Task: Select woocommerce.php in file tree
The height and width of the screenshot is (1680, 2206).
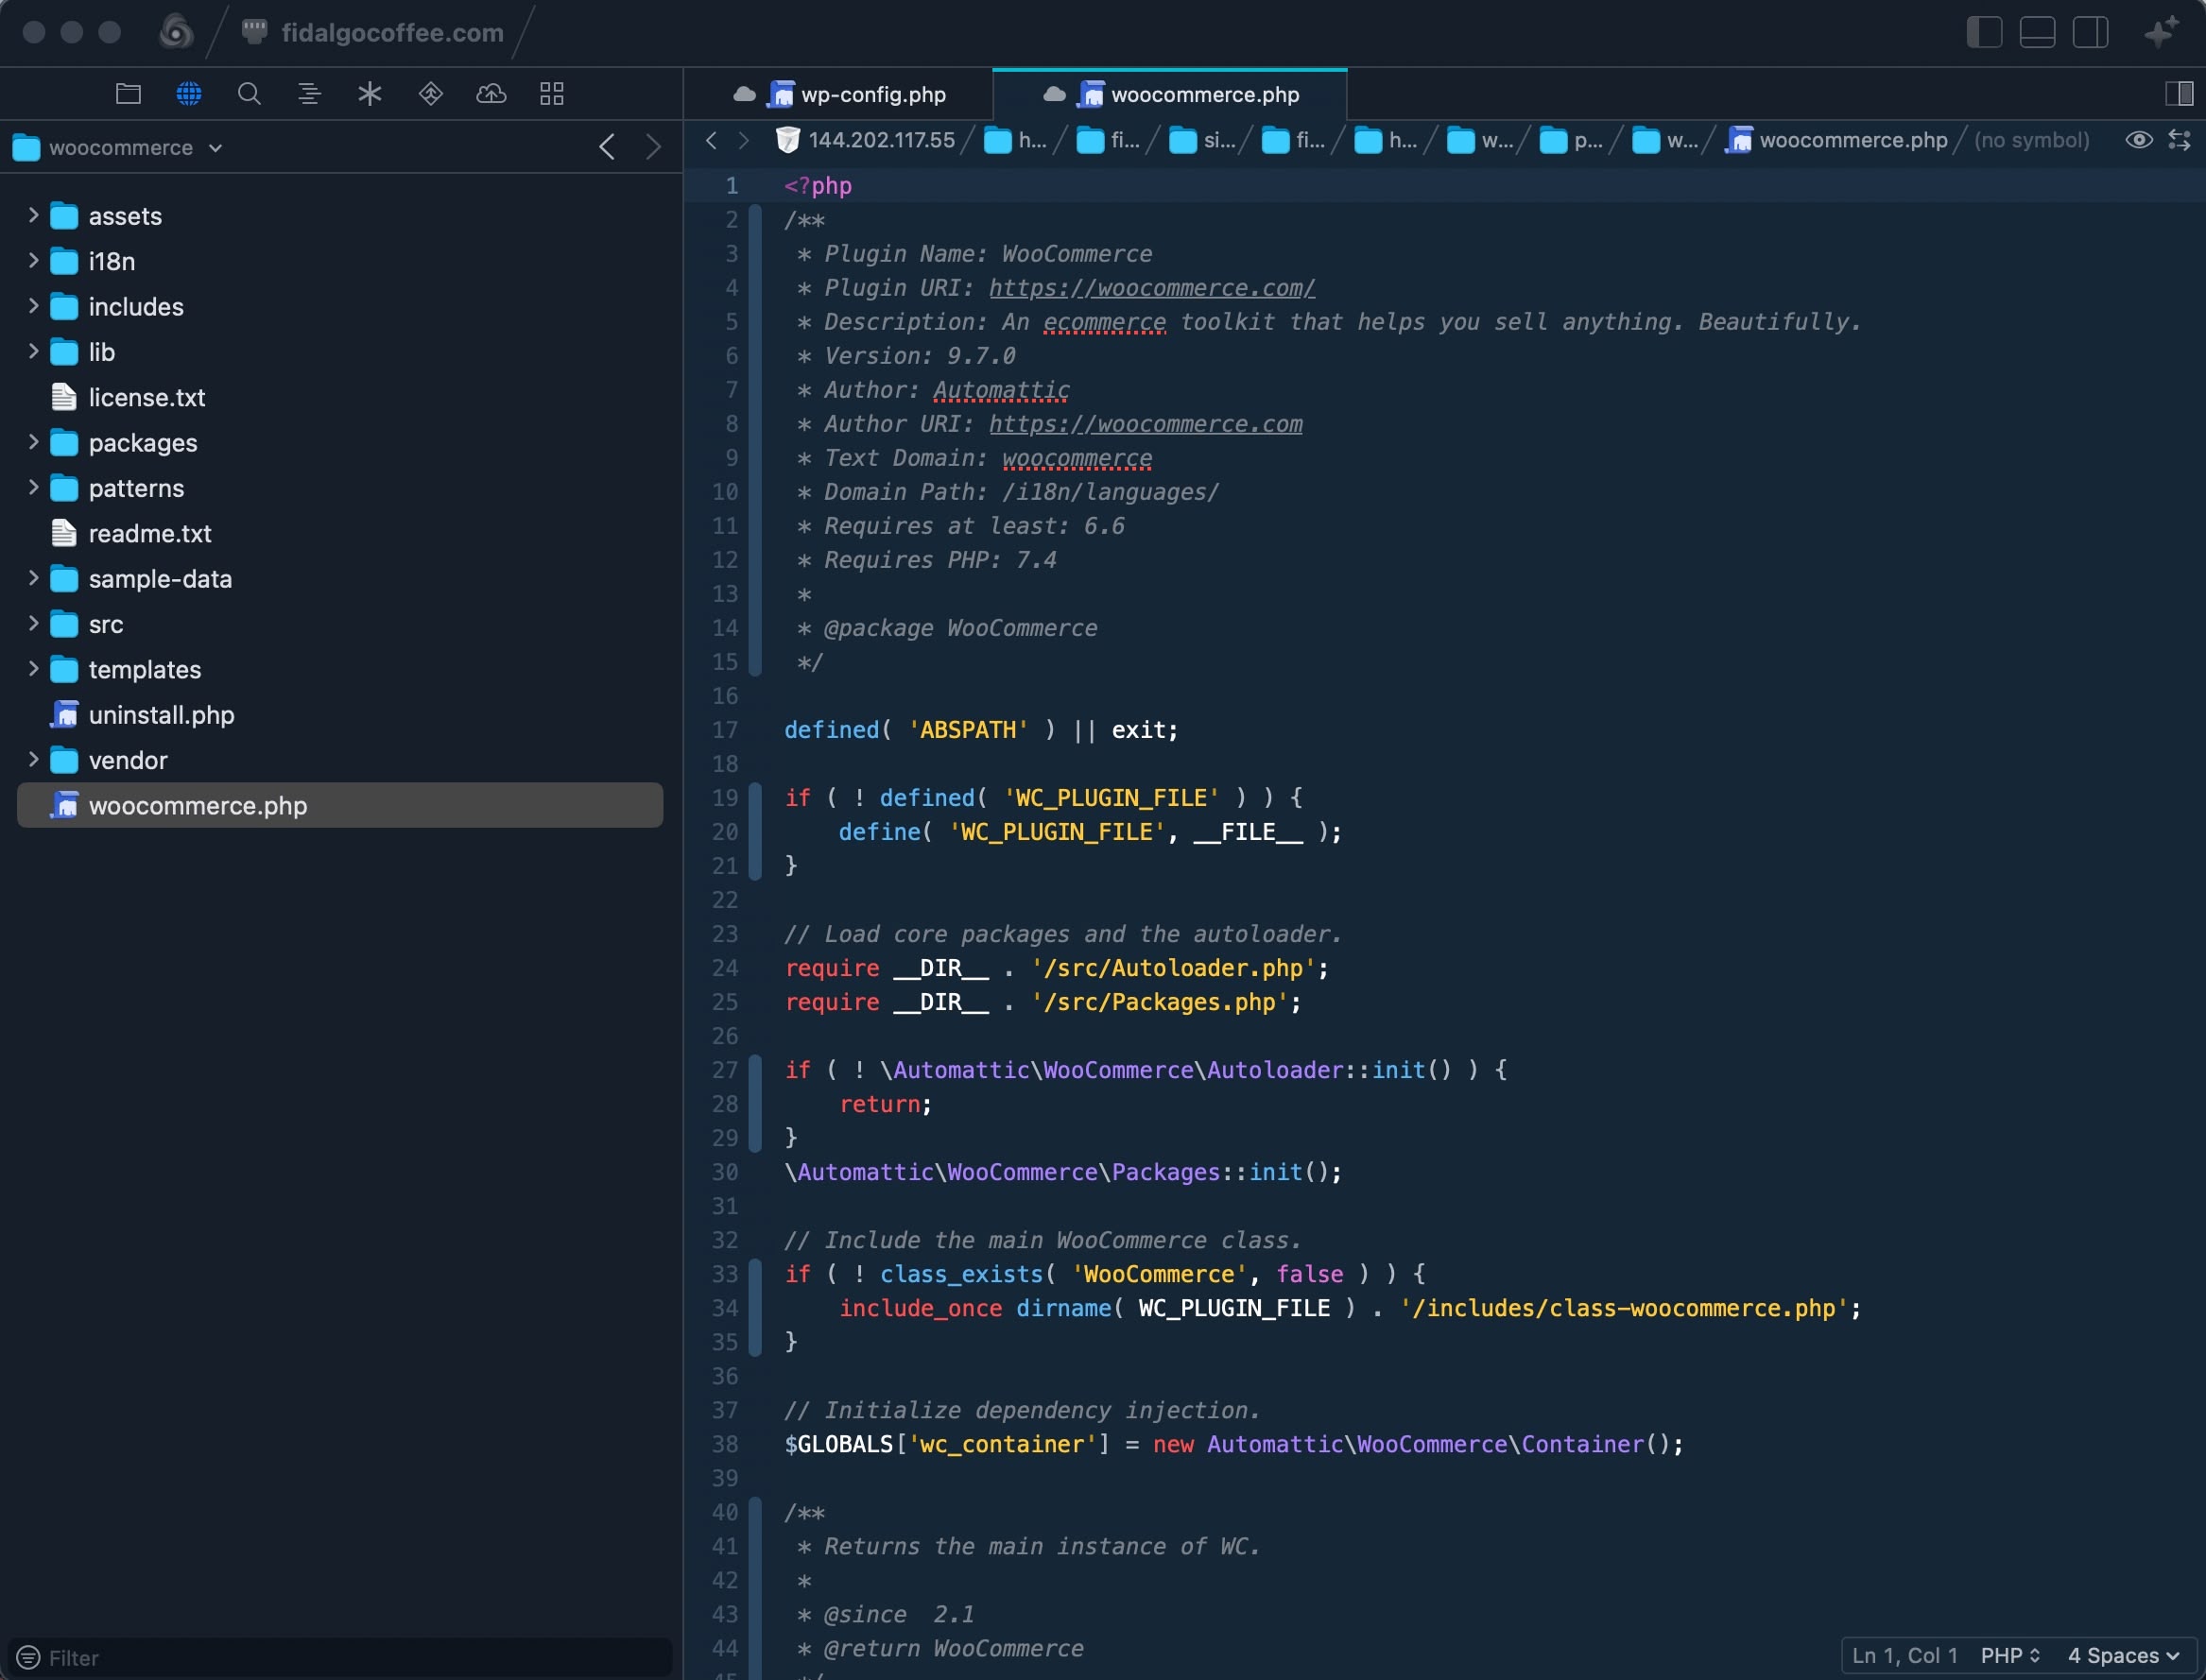Action: pyautogui.click(x=340, y=805)
